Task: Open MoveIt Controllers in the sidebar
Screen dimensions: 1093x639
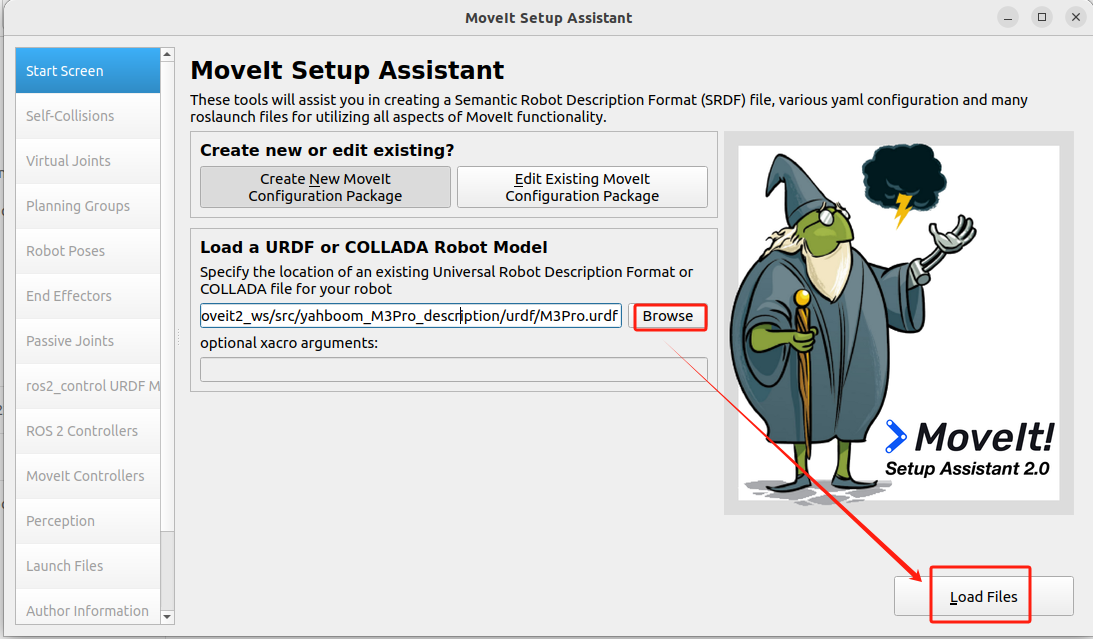Action: coord(88,476)
